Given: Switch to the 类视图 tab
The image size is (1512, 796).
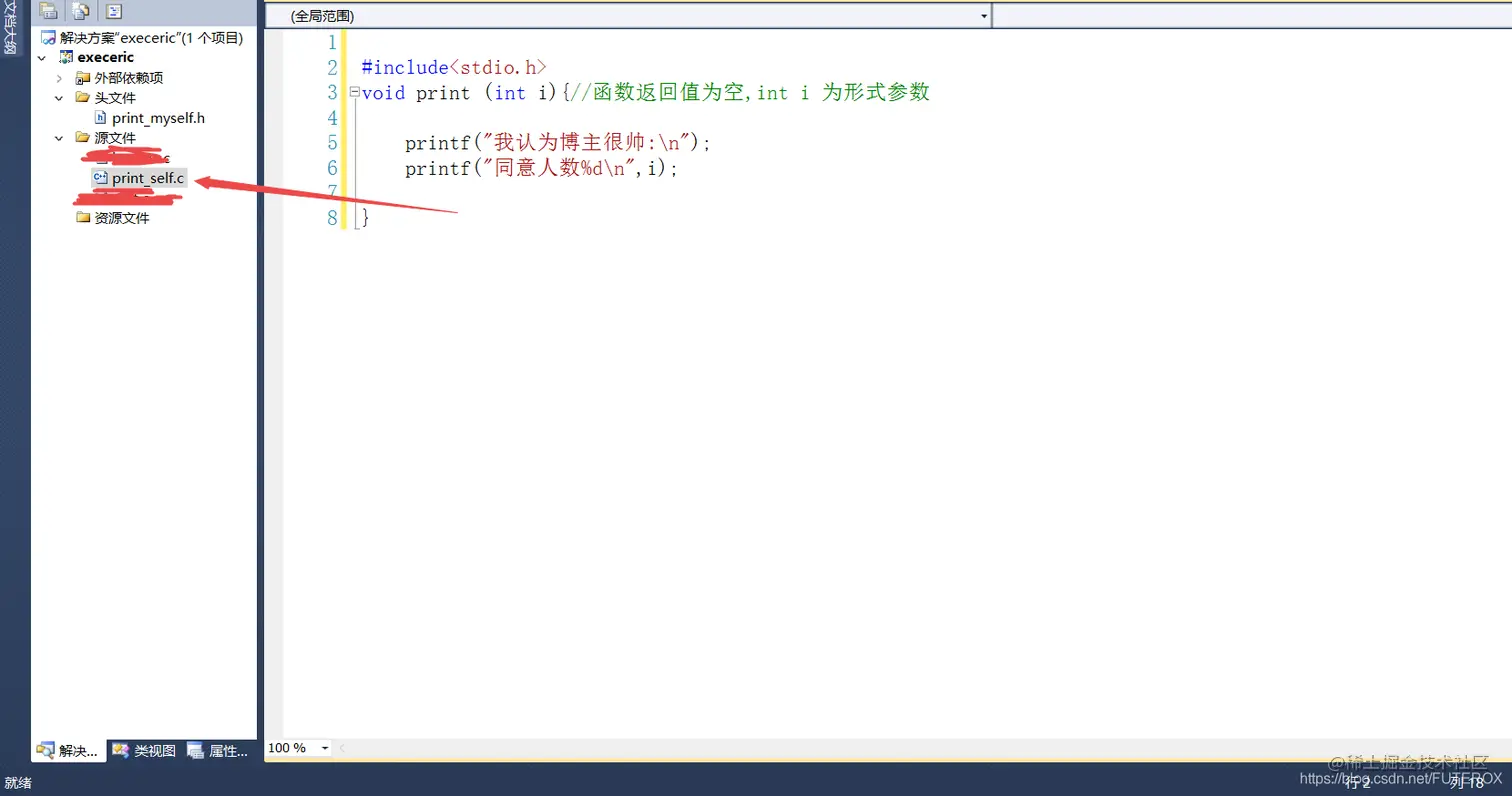Looking at the screenshot, I should [145, 751].
